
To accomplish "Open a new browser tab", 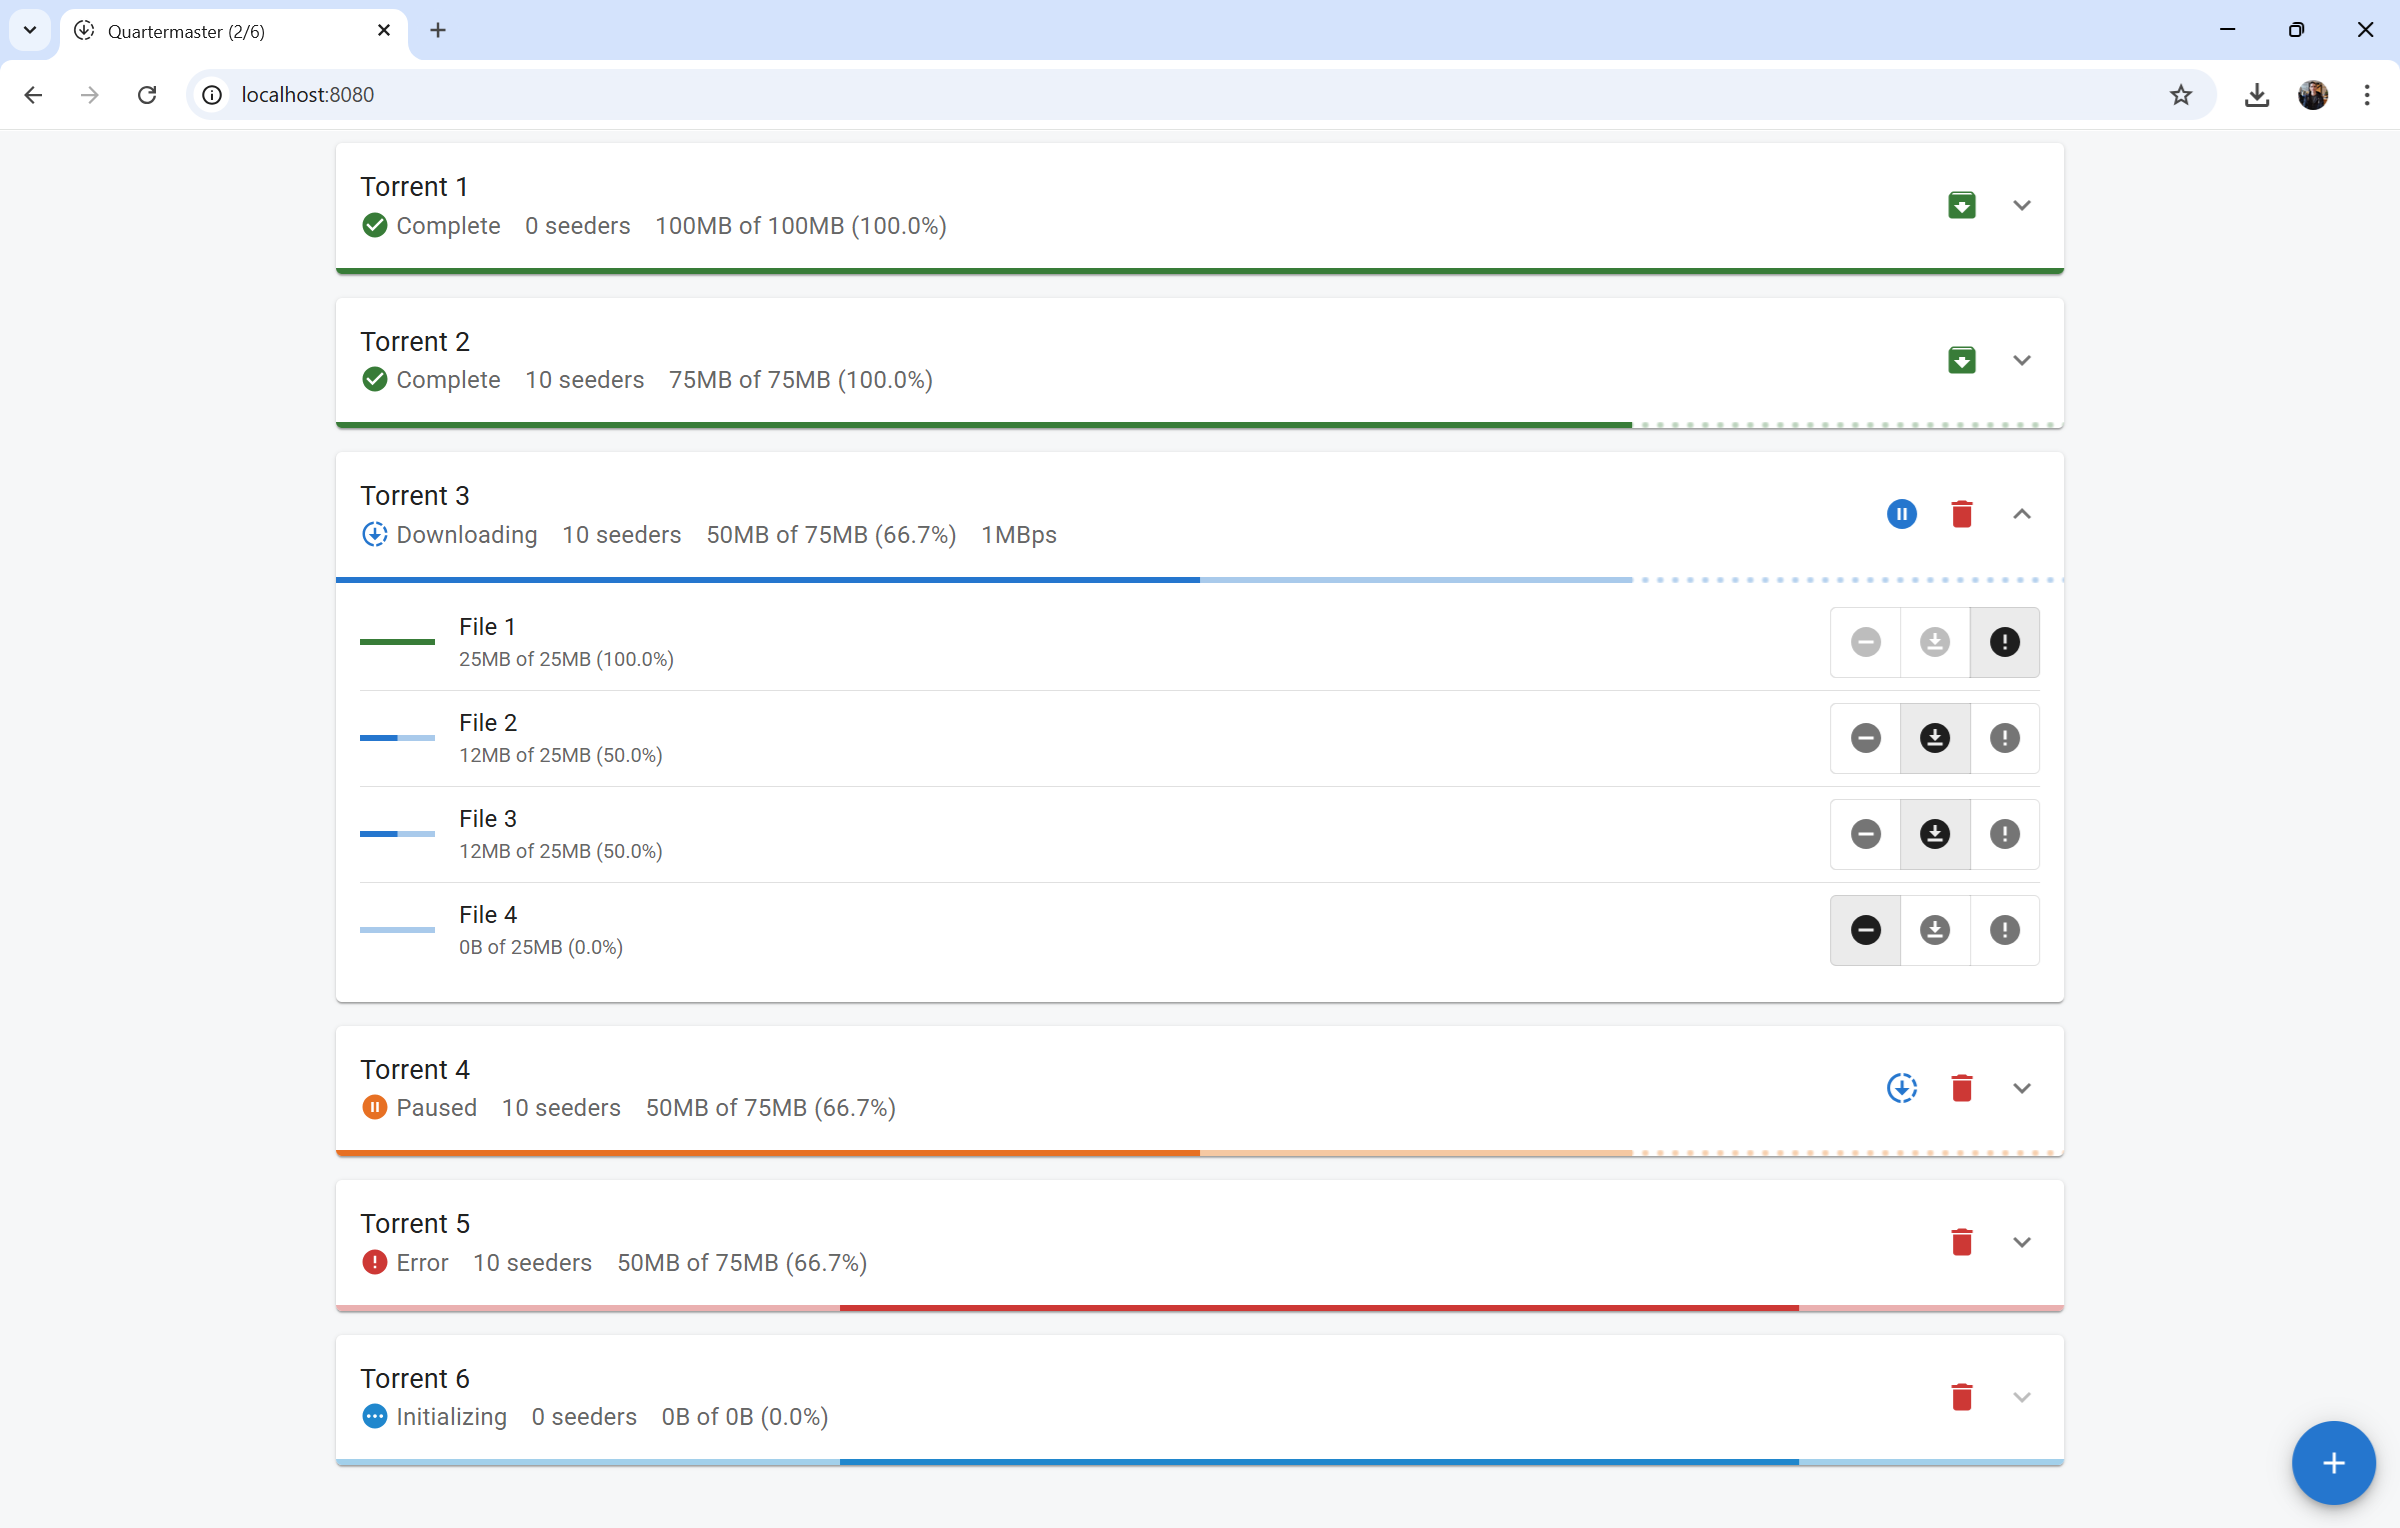I will click(x=438, y=31).
